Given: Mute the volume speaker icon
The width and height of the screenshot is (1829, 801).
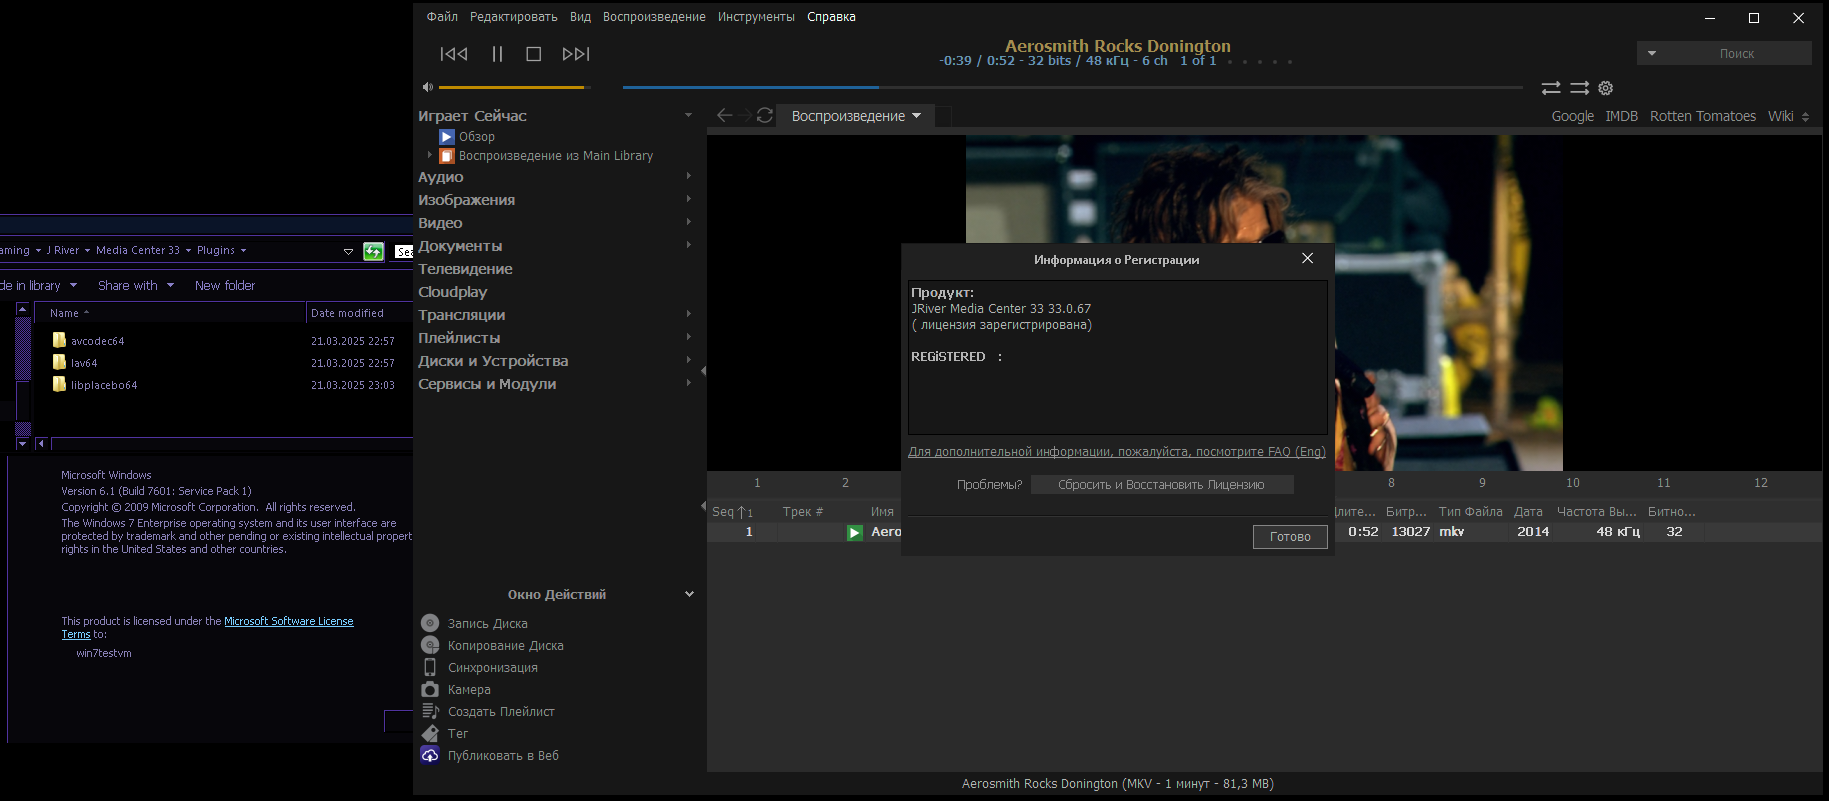Looking at the screenshot, I should coord(428,87).
